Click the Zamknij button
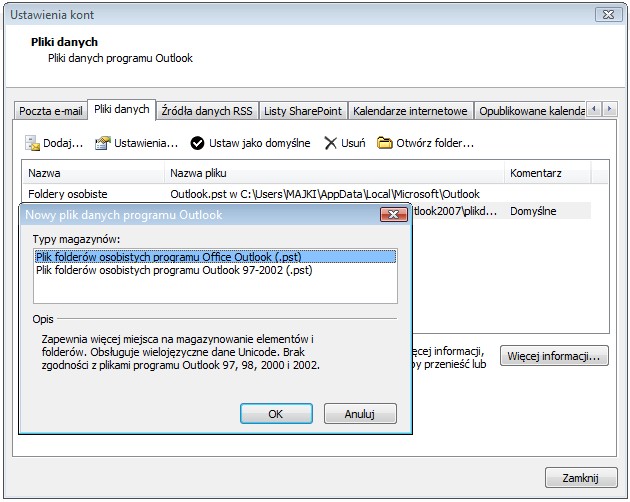The width and height of the screenshot is (630, 502). [x=580, y=476]
